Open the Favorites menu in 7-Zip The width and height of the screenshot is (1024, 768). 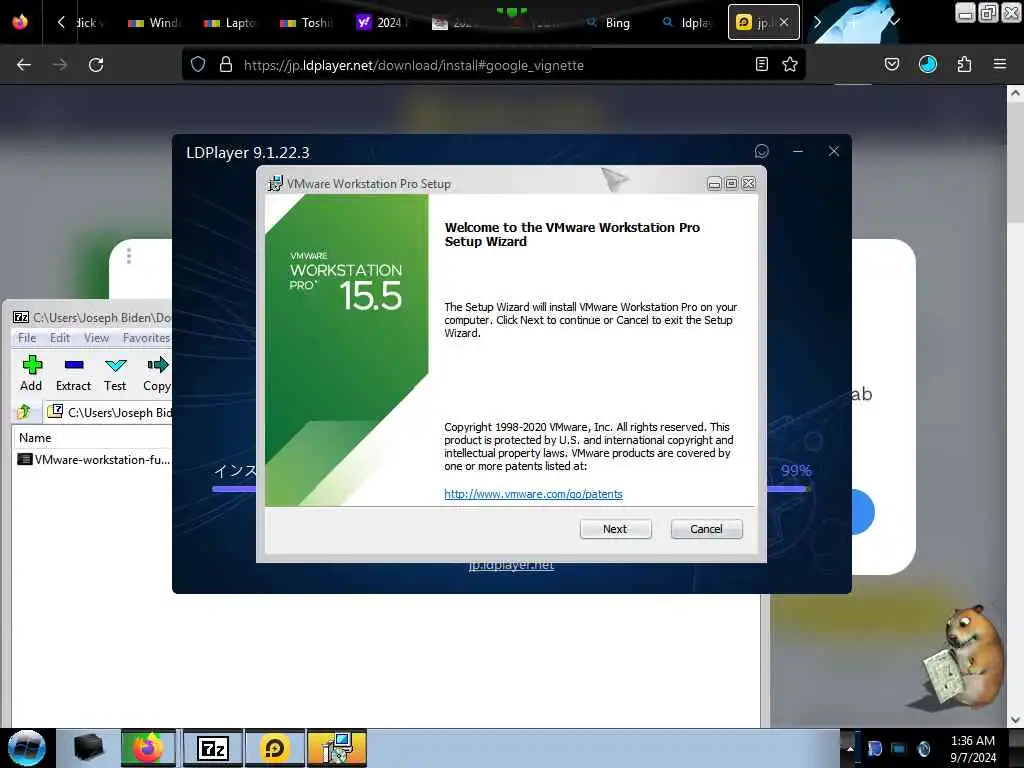(x=146, y=338)
